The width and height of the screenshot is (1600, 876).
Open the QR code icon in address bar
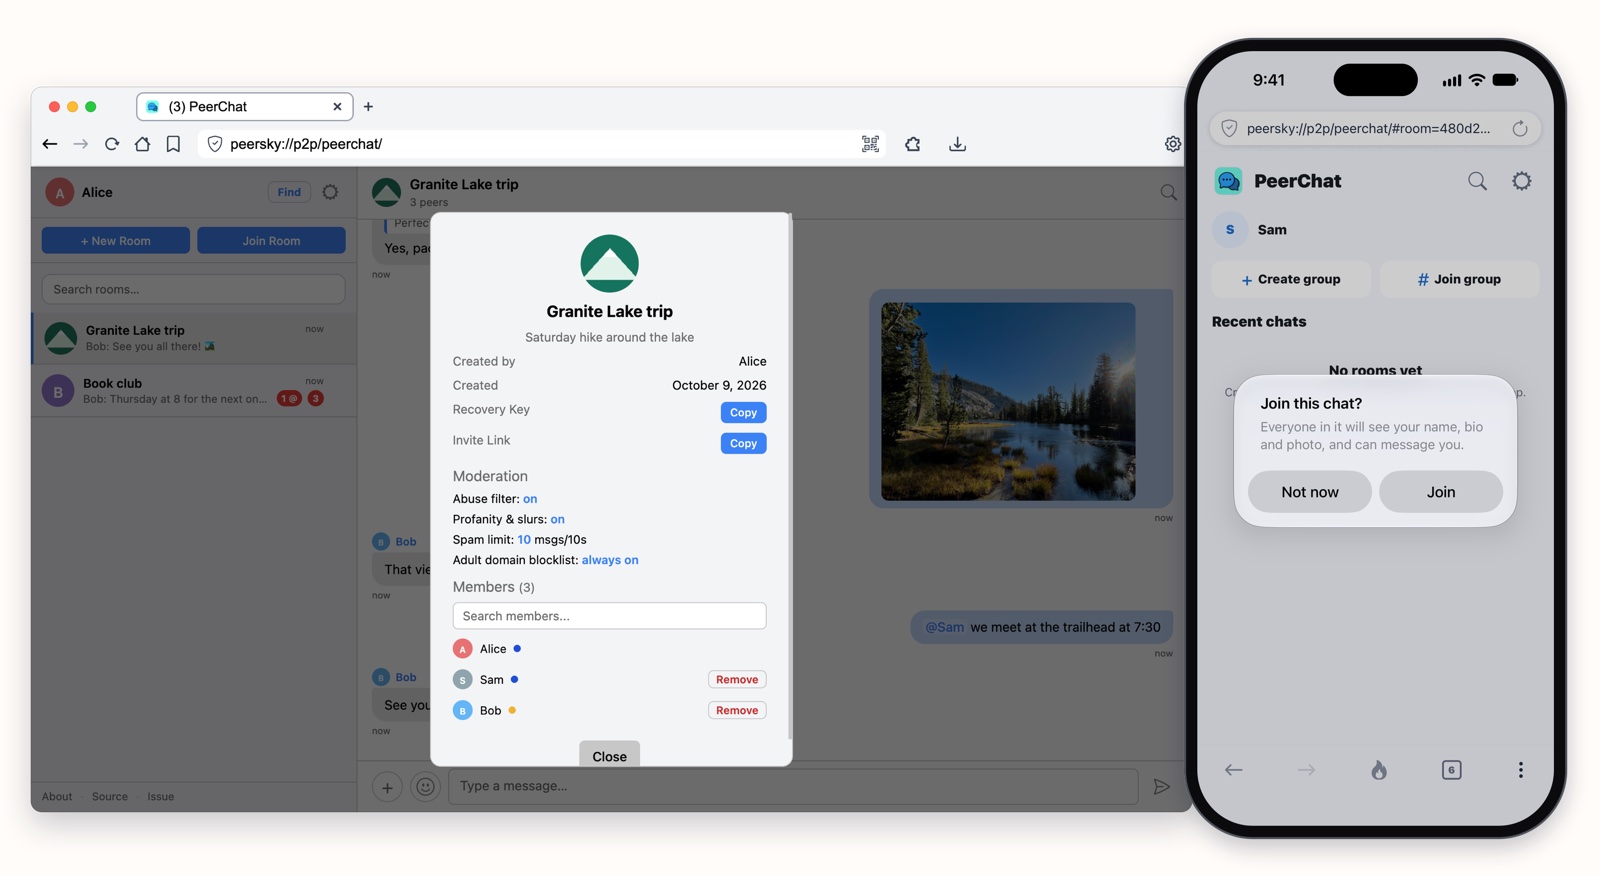pos(870,144)
